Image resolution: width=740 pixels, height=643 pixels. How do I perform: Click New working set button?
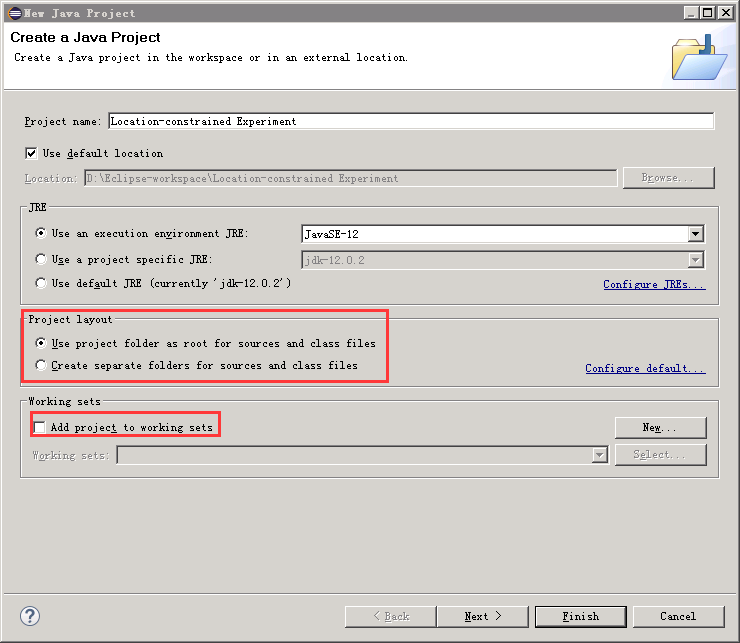pyautogui.click(x=660, y=428)
